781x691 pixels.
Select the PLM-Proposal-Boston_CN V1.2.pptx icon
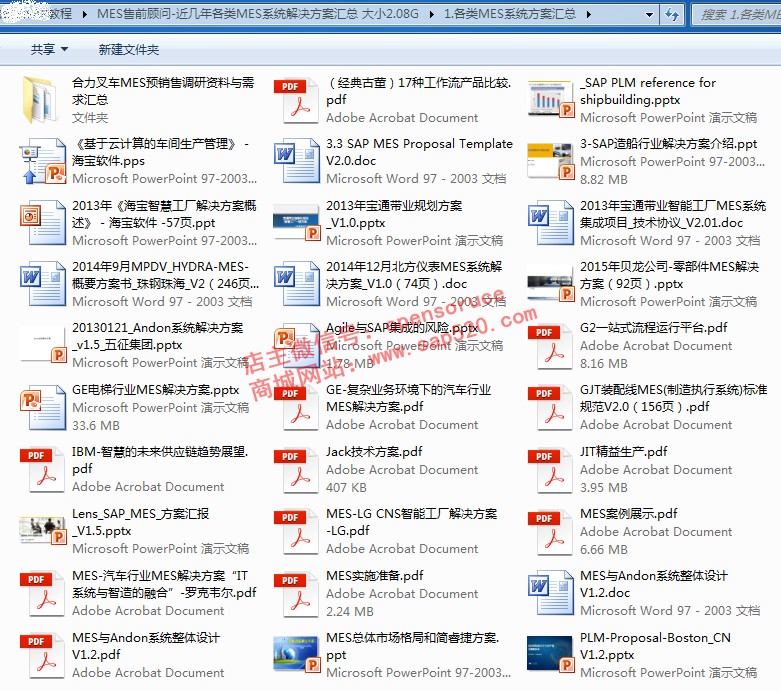(550, 654)
